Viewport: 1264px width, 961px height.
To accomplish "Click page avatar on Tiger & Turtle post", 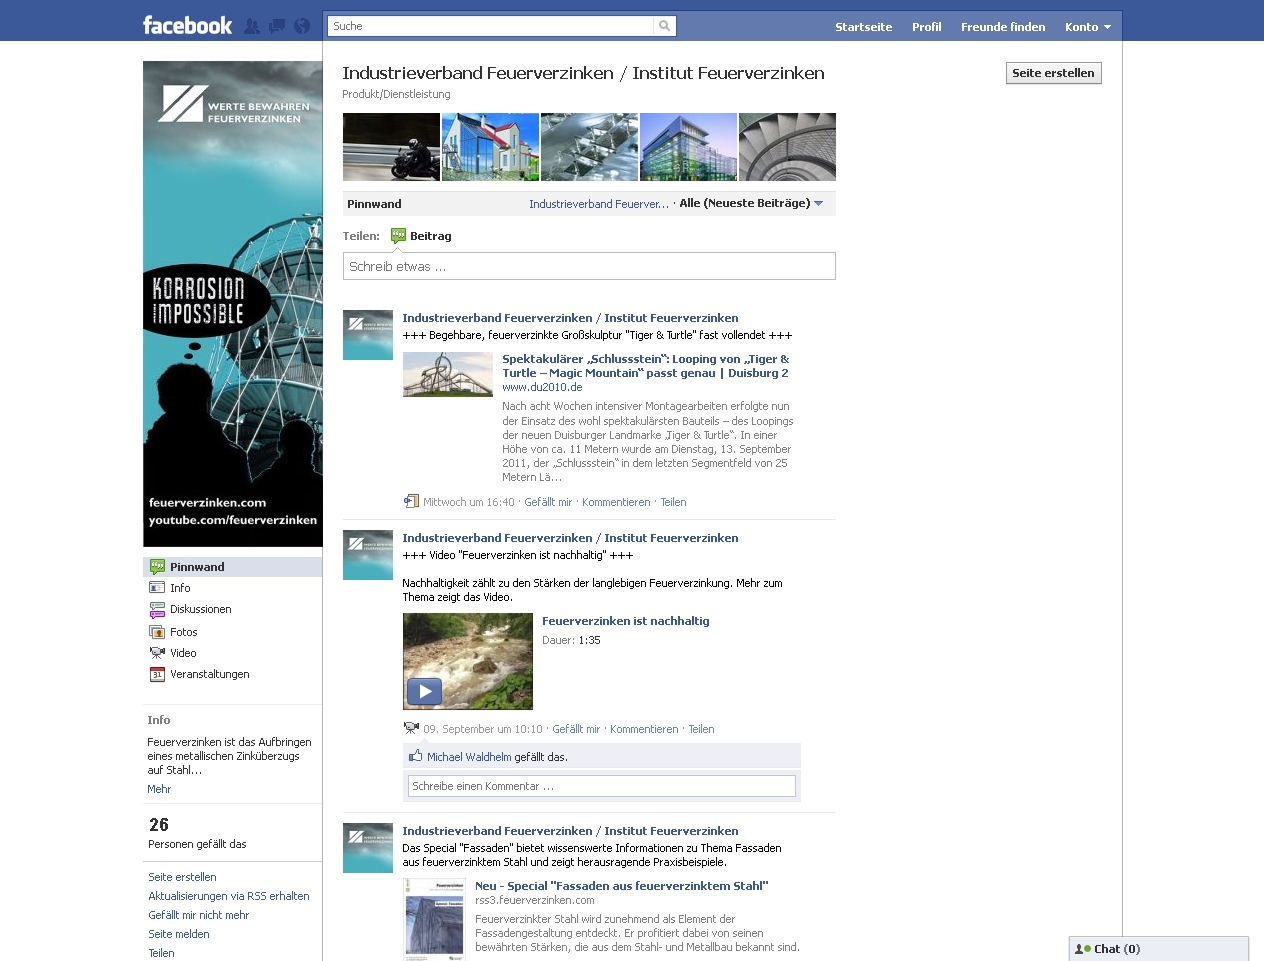I will (368, 335).
